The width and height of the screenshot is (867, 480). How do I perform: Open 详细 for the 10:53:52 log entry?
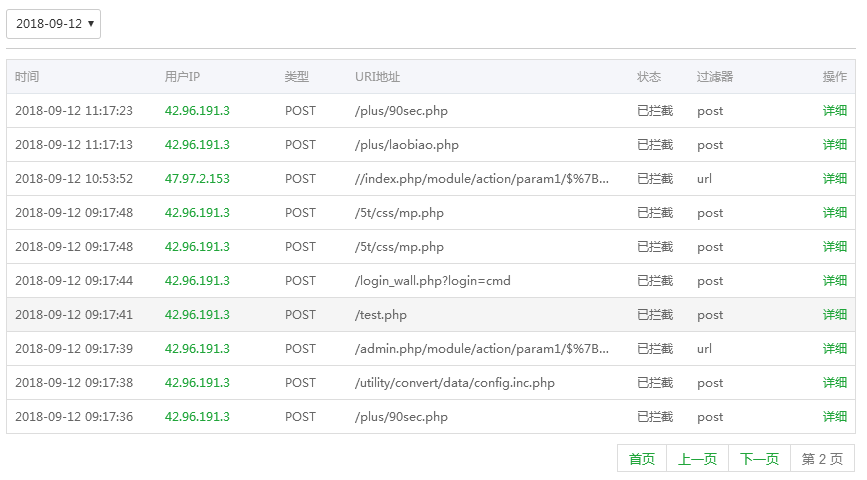[834, 179]
